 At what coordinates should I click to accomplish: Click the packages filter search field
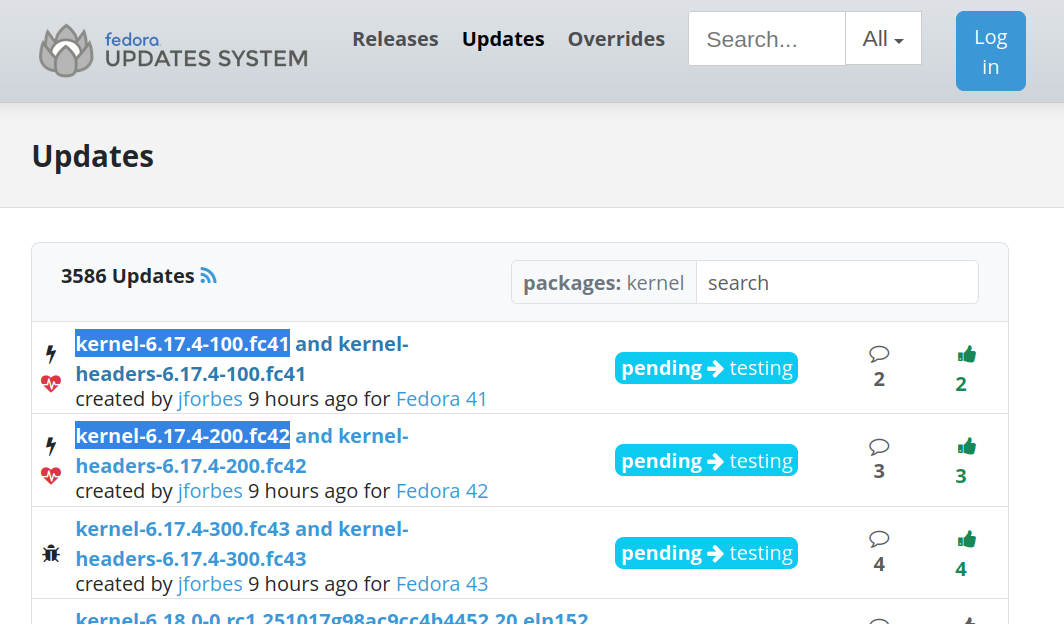(836, 283)
